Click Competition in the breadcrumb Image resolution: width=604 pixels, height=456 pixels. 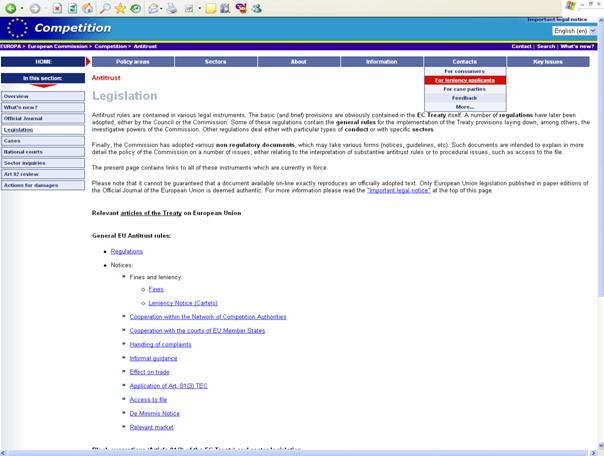(111, 46)
